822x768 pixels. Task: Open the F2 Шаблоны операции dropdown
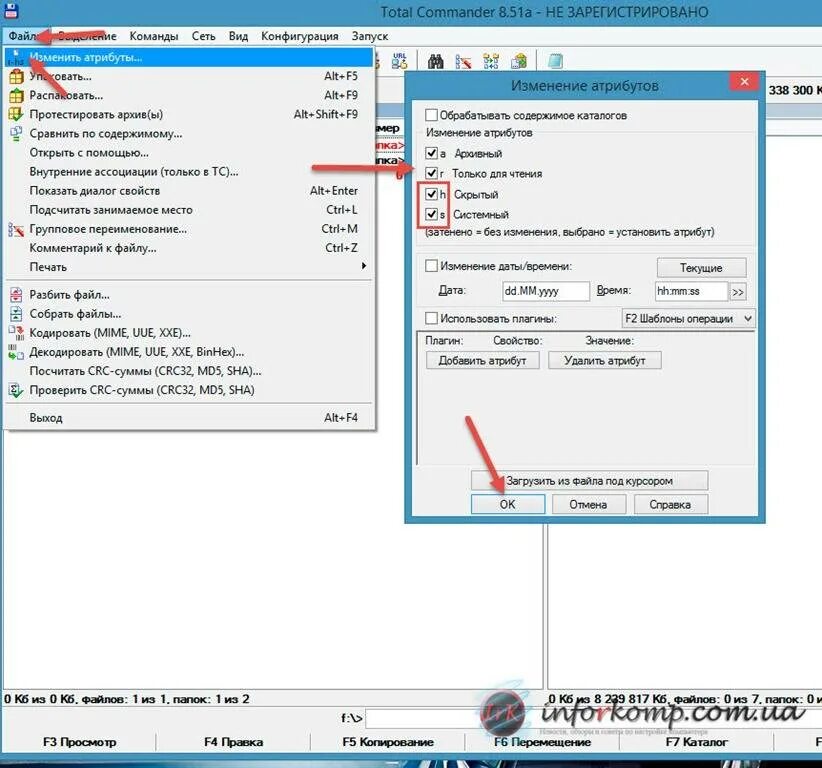(x=688, y=318)
